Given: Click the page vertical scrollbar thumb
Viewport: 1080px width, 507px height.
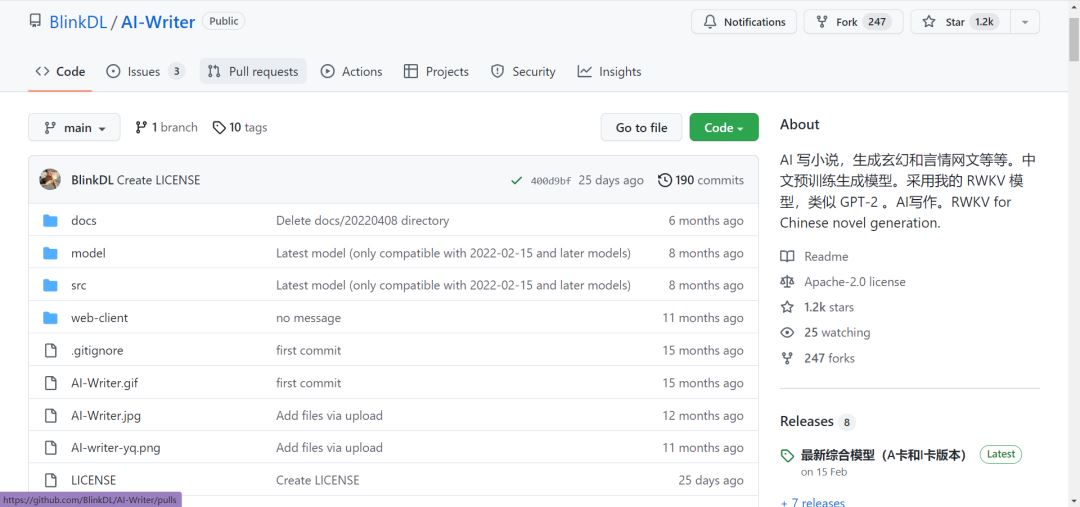Looking at the screenshot, I should click(1074, 41).
